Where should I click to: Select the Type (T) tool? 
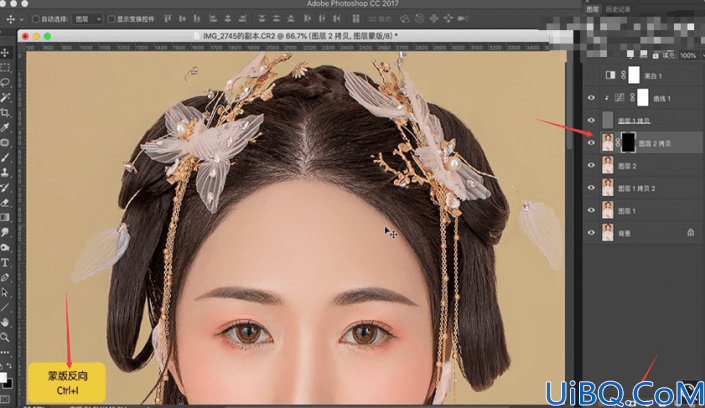(x=5, y=262)
